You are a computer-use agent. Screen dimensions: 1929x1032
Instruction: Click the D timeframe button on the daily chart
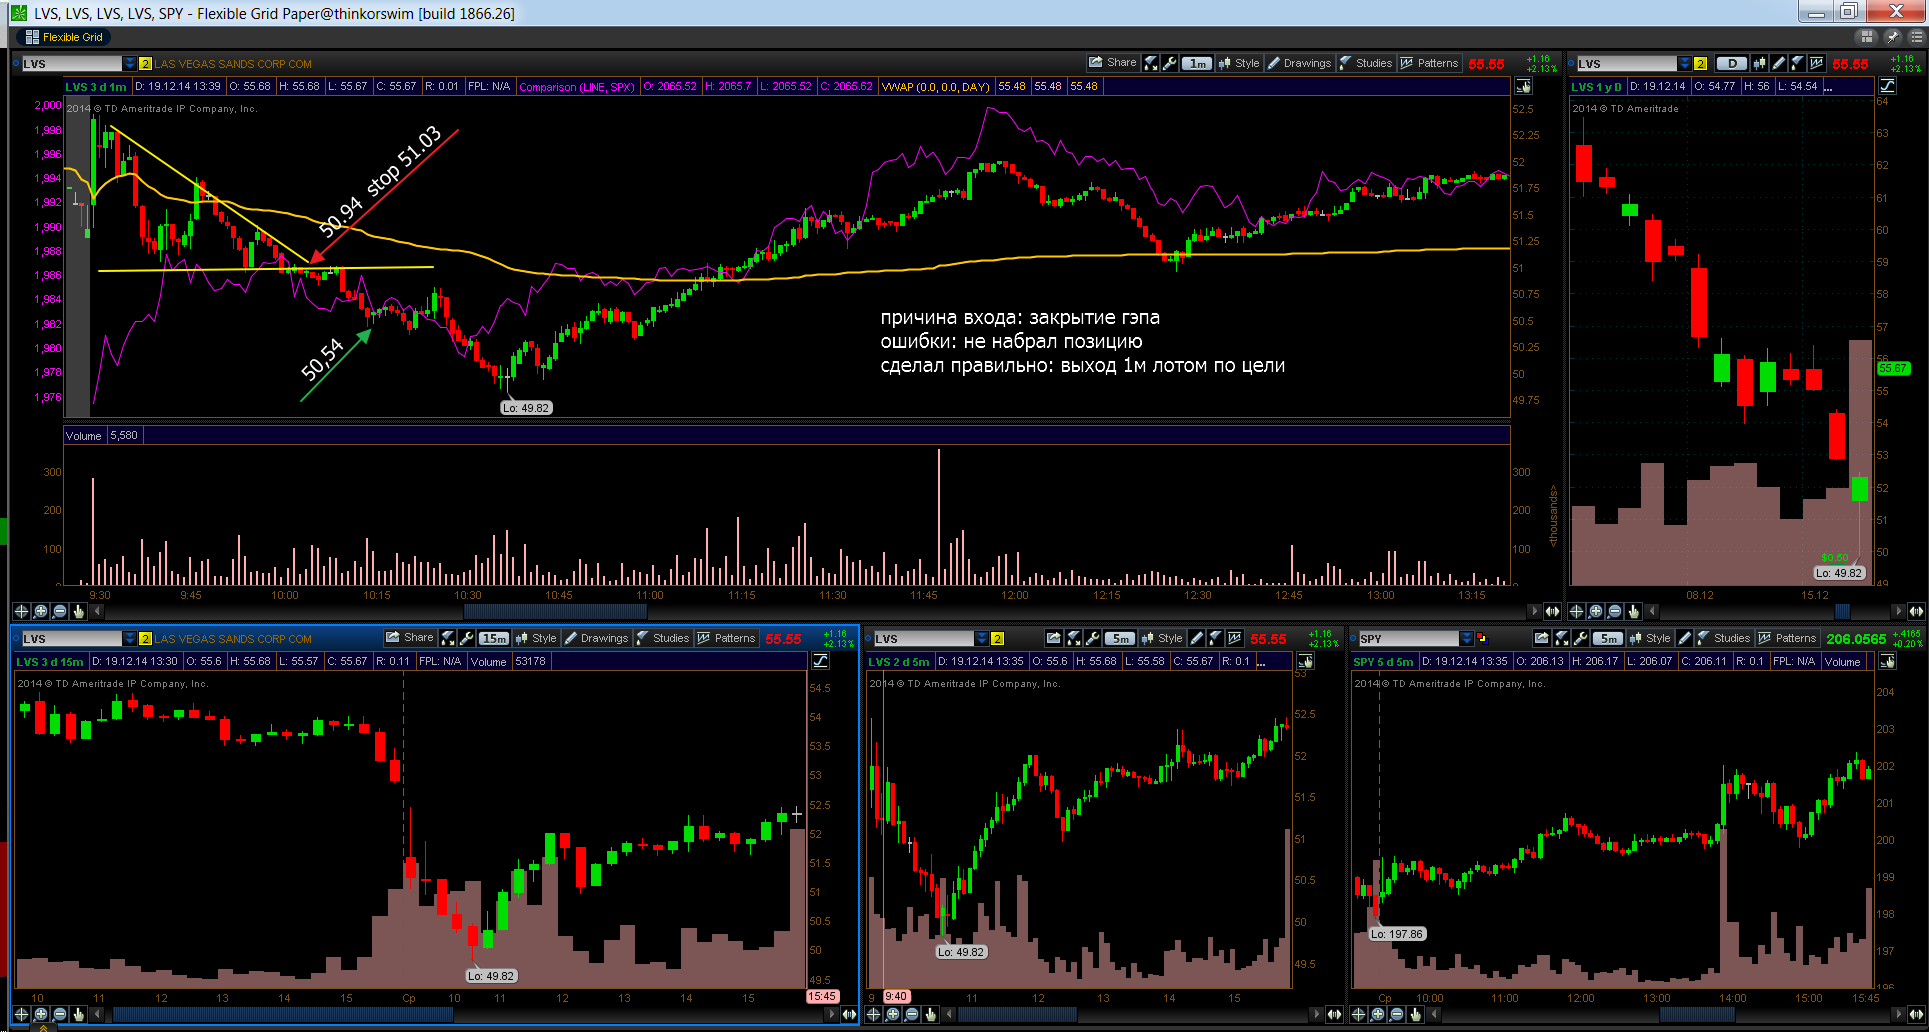pyautogui.click(x=1731, y=63)
